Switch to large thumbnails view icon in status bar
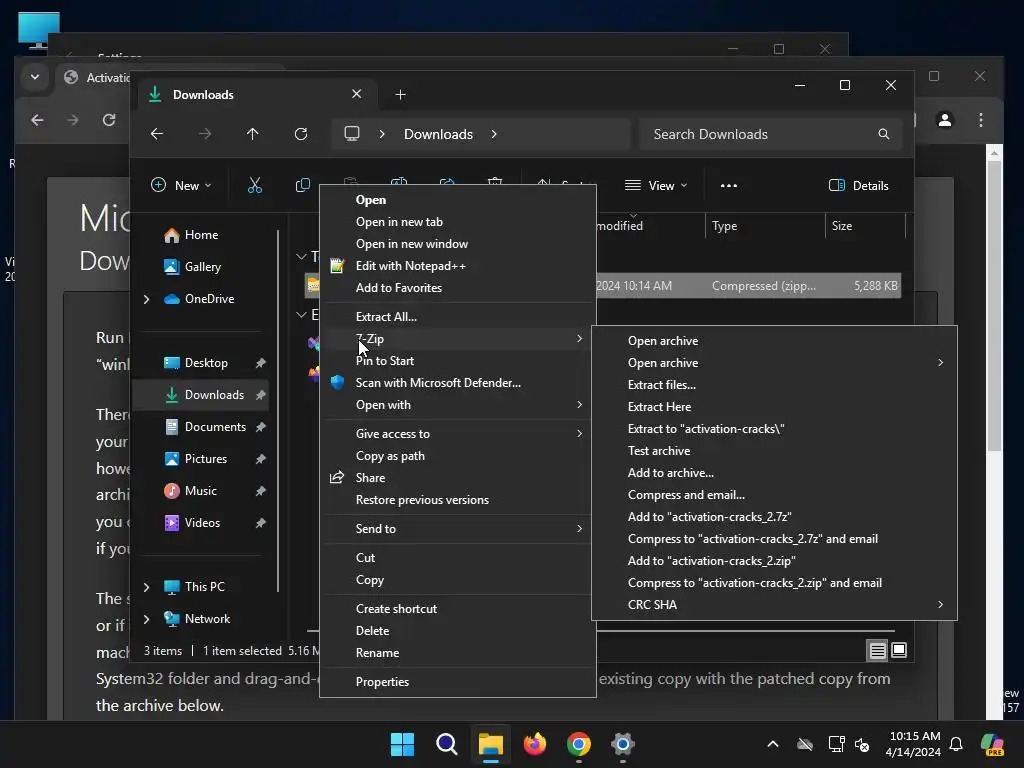Image resolution: width=1024 pixels, height=768 pixels. click(899, 650)
